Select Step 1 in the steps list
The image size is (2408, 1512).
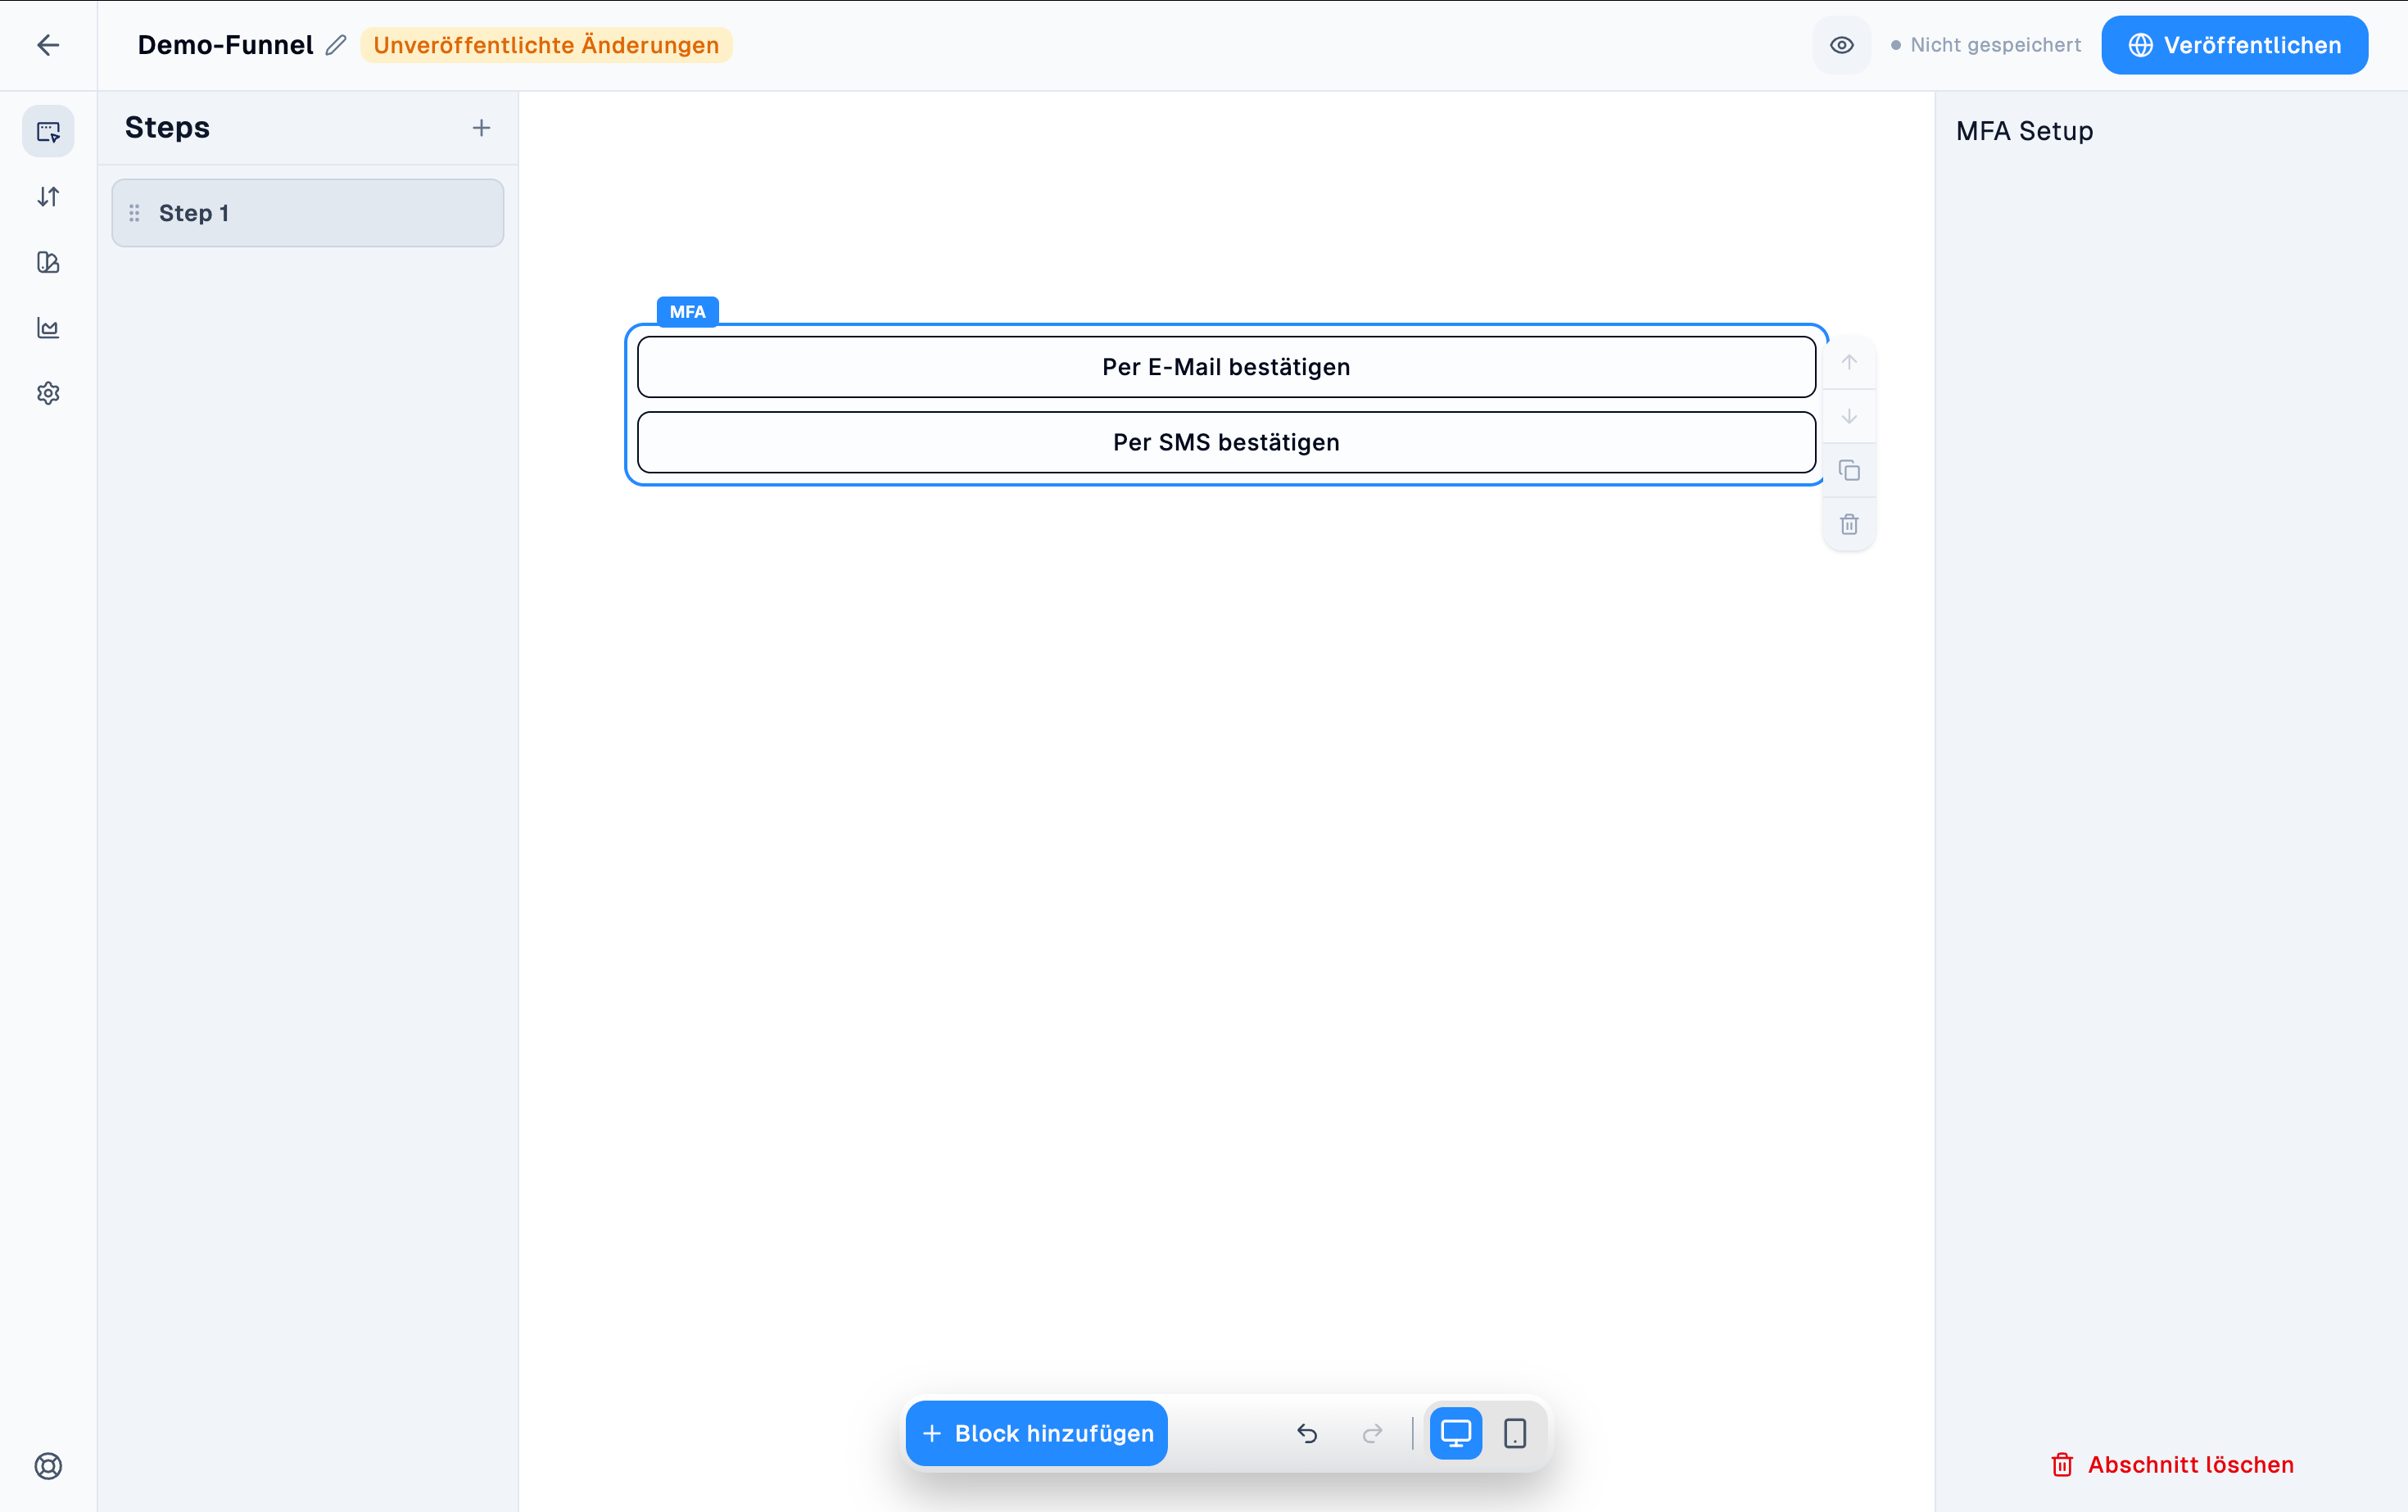pos(307,213)
